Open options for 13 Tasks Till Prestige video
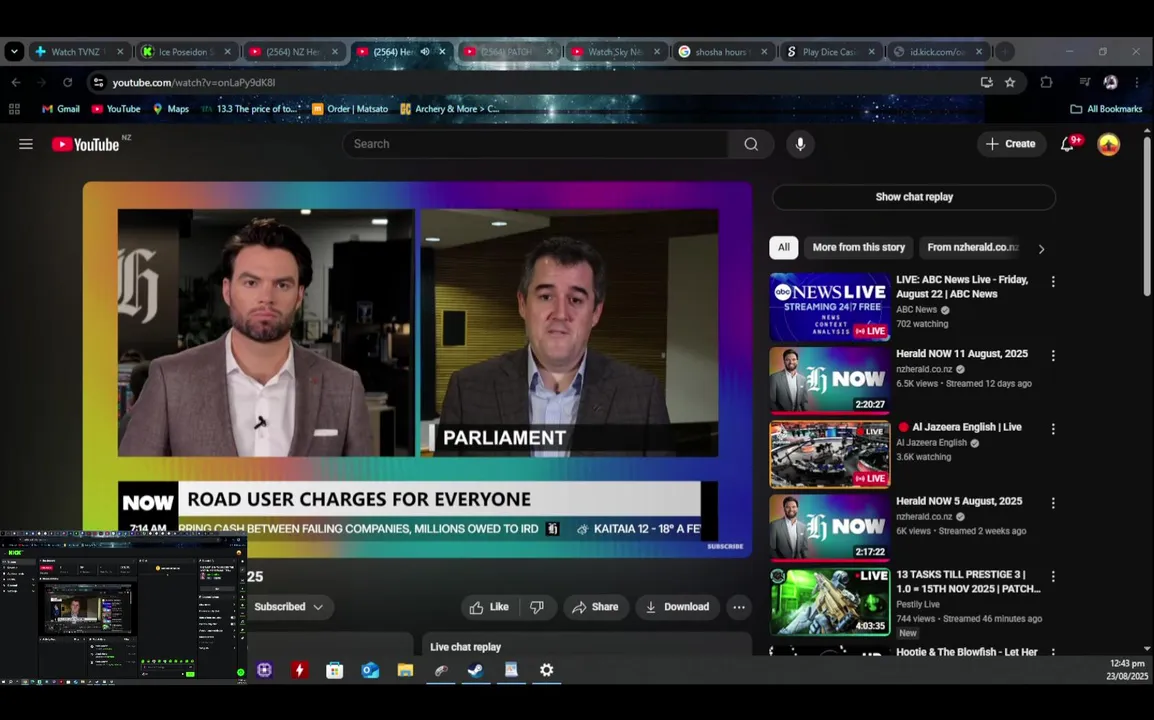This screenshot has width=1154, height=720. coord(1053,576)
